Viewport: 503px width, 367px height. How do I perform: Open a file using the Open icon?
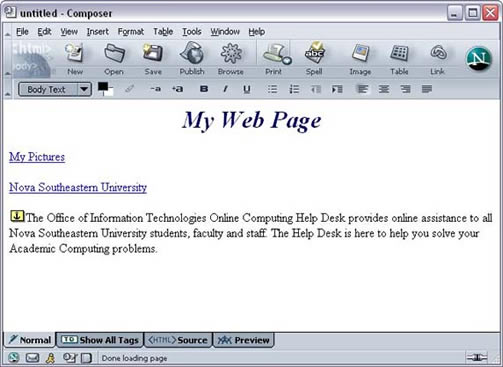click(114, 58)
